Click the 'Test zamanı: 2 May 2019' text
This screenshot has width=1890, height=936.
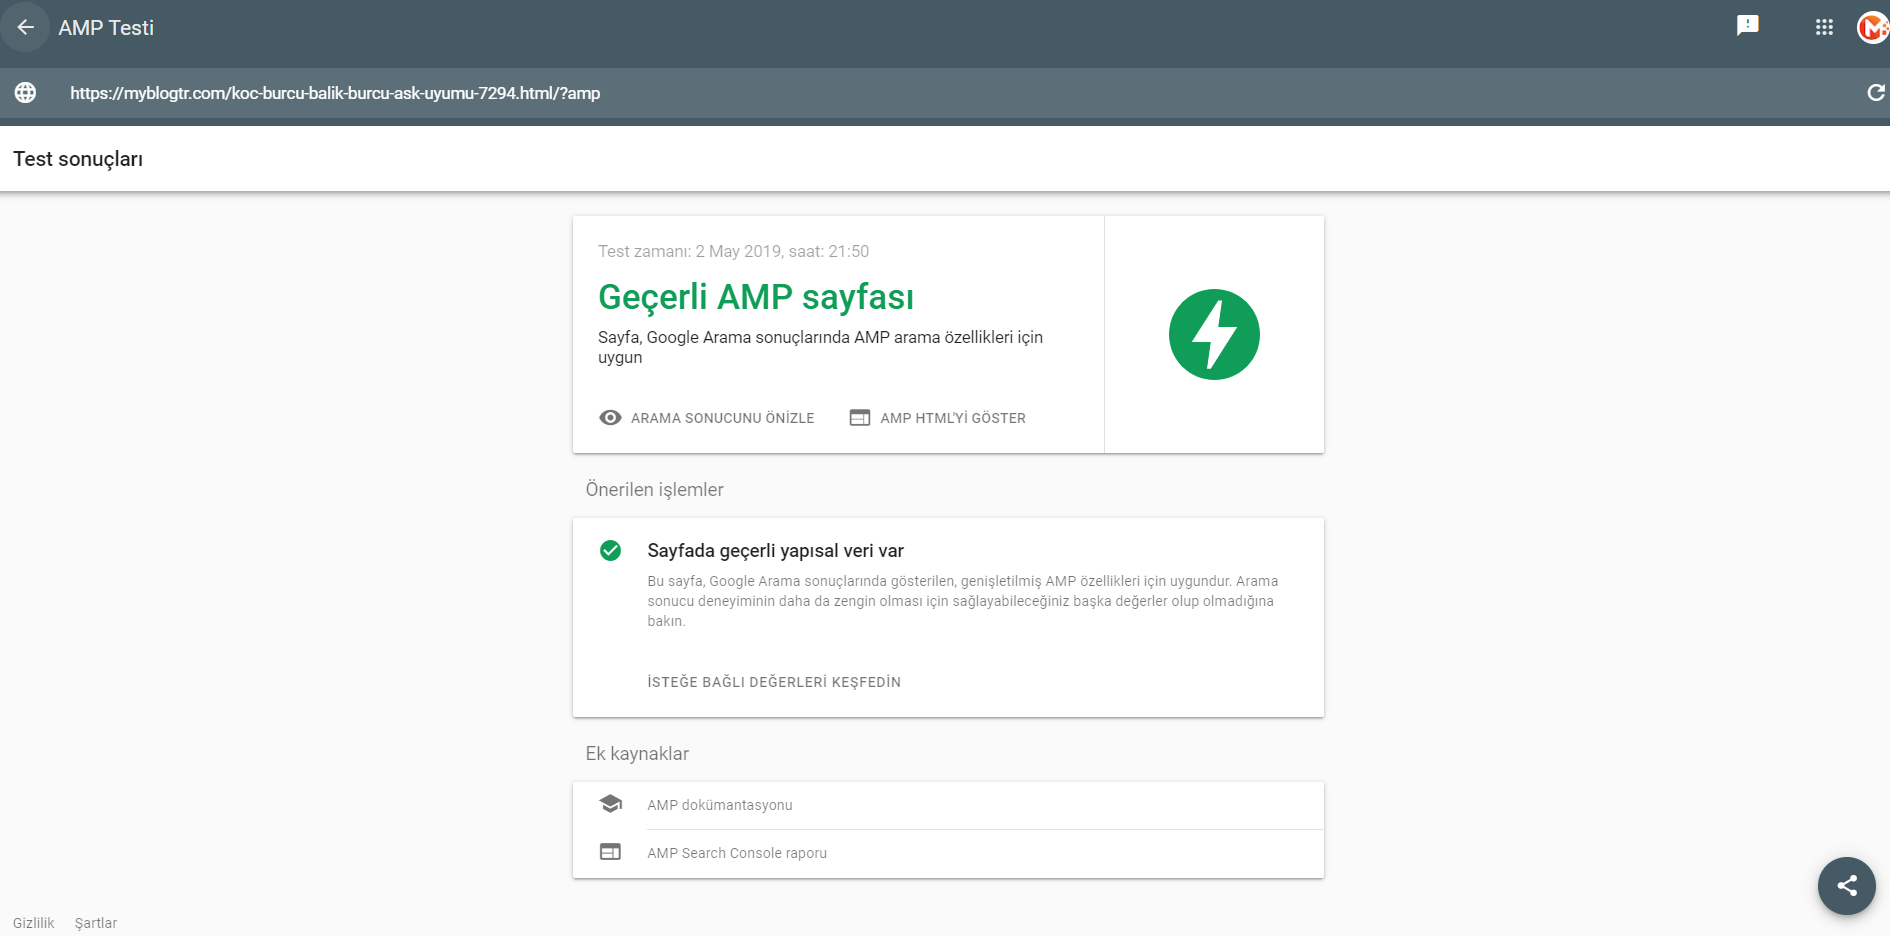[733, 251]
